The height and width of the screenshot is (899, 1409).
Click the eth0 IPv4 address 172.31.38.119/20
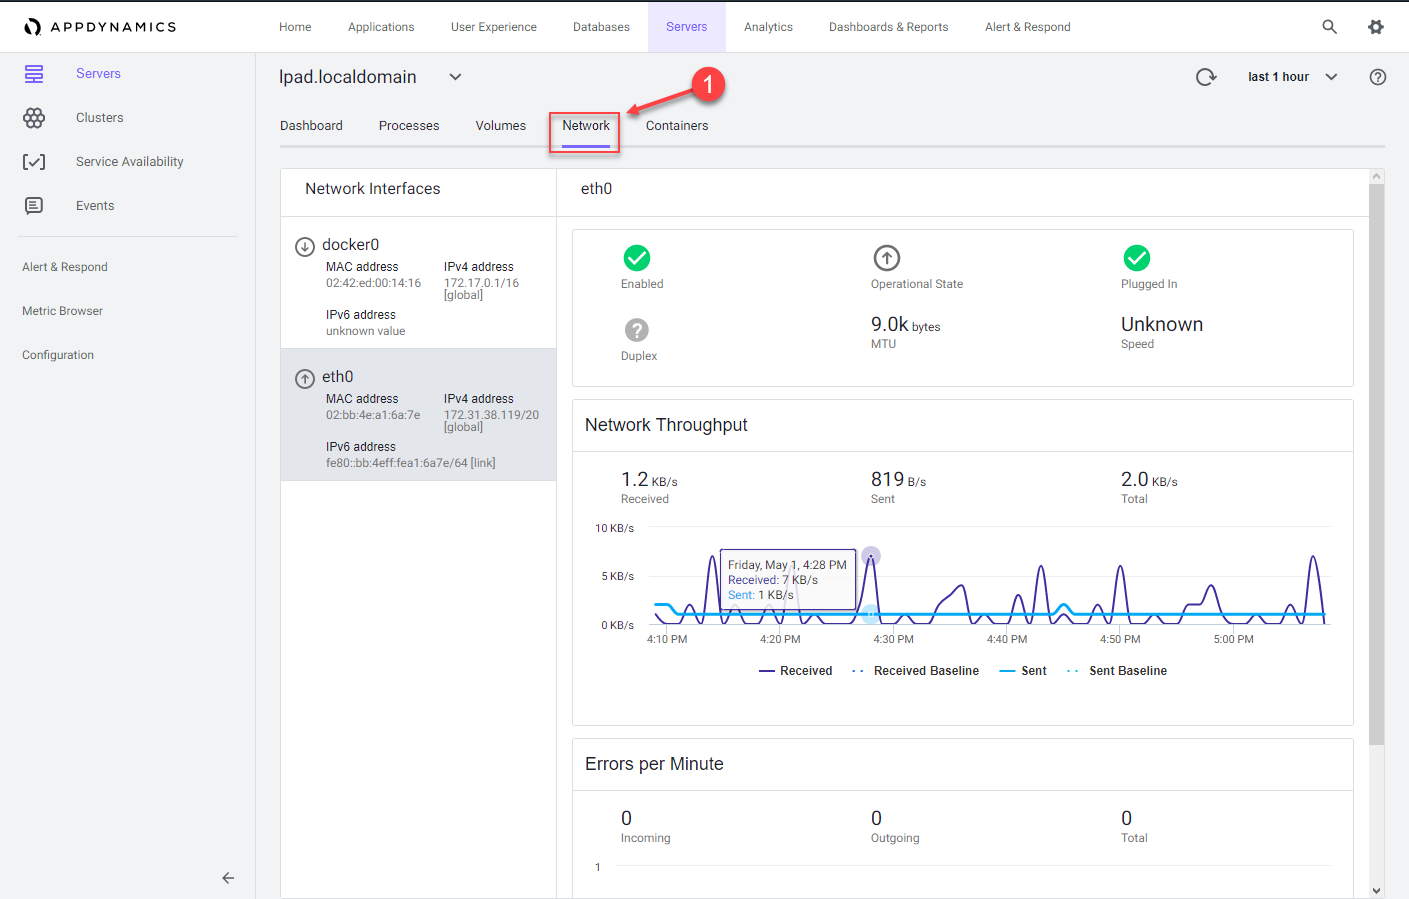(x=491, y=415)
